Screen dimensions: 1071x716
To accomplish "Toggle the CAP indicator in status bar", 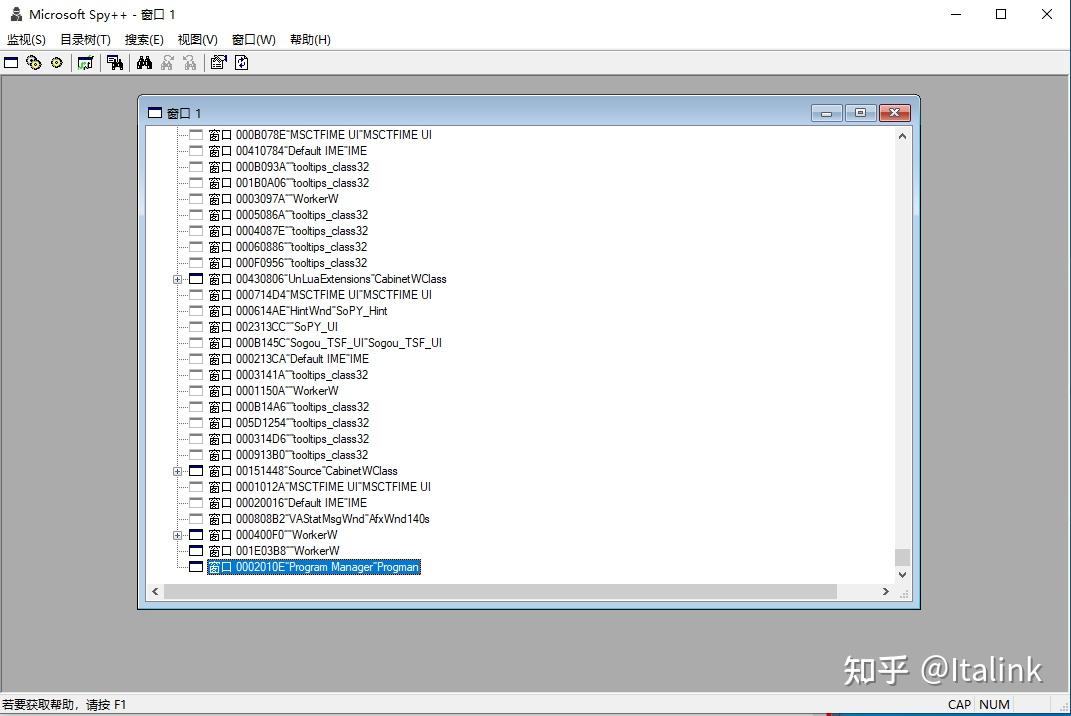I will (959, 704).
